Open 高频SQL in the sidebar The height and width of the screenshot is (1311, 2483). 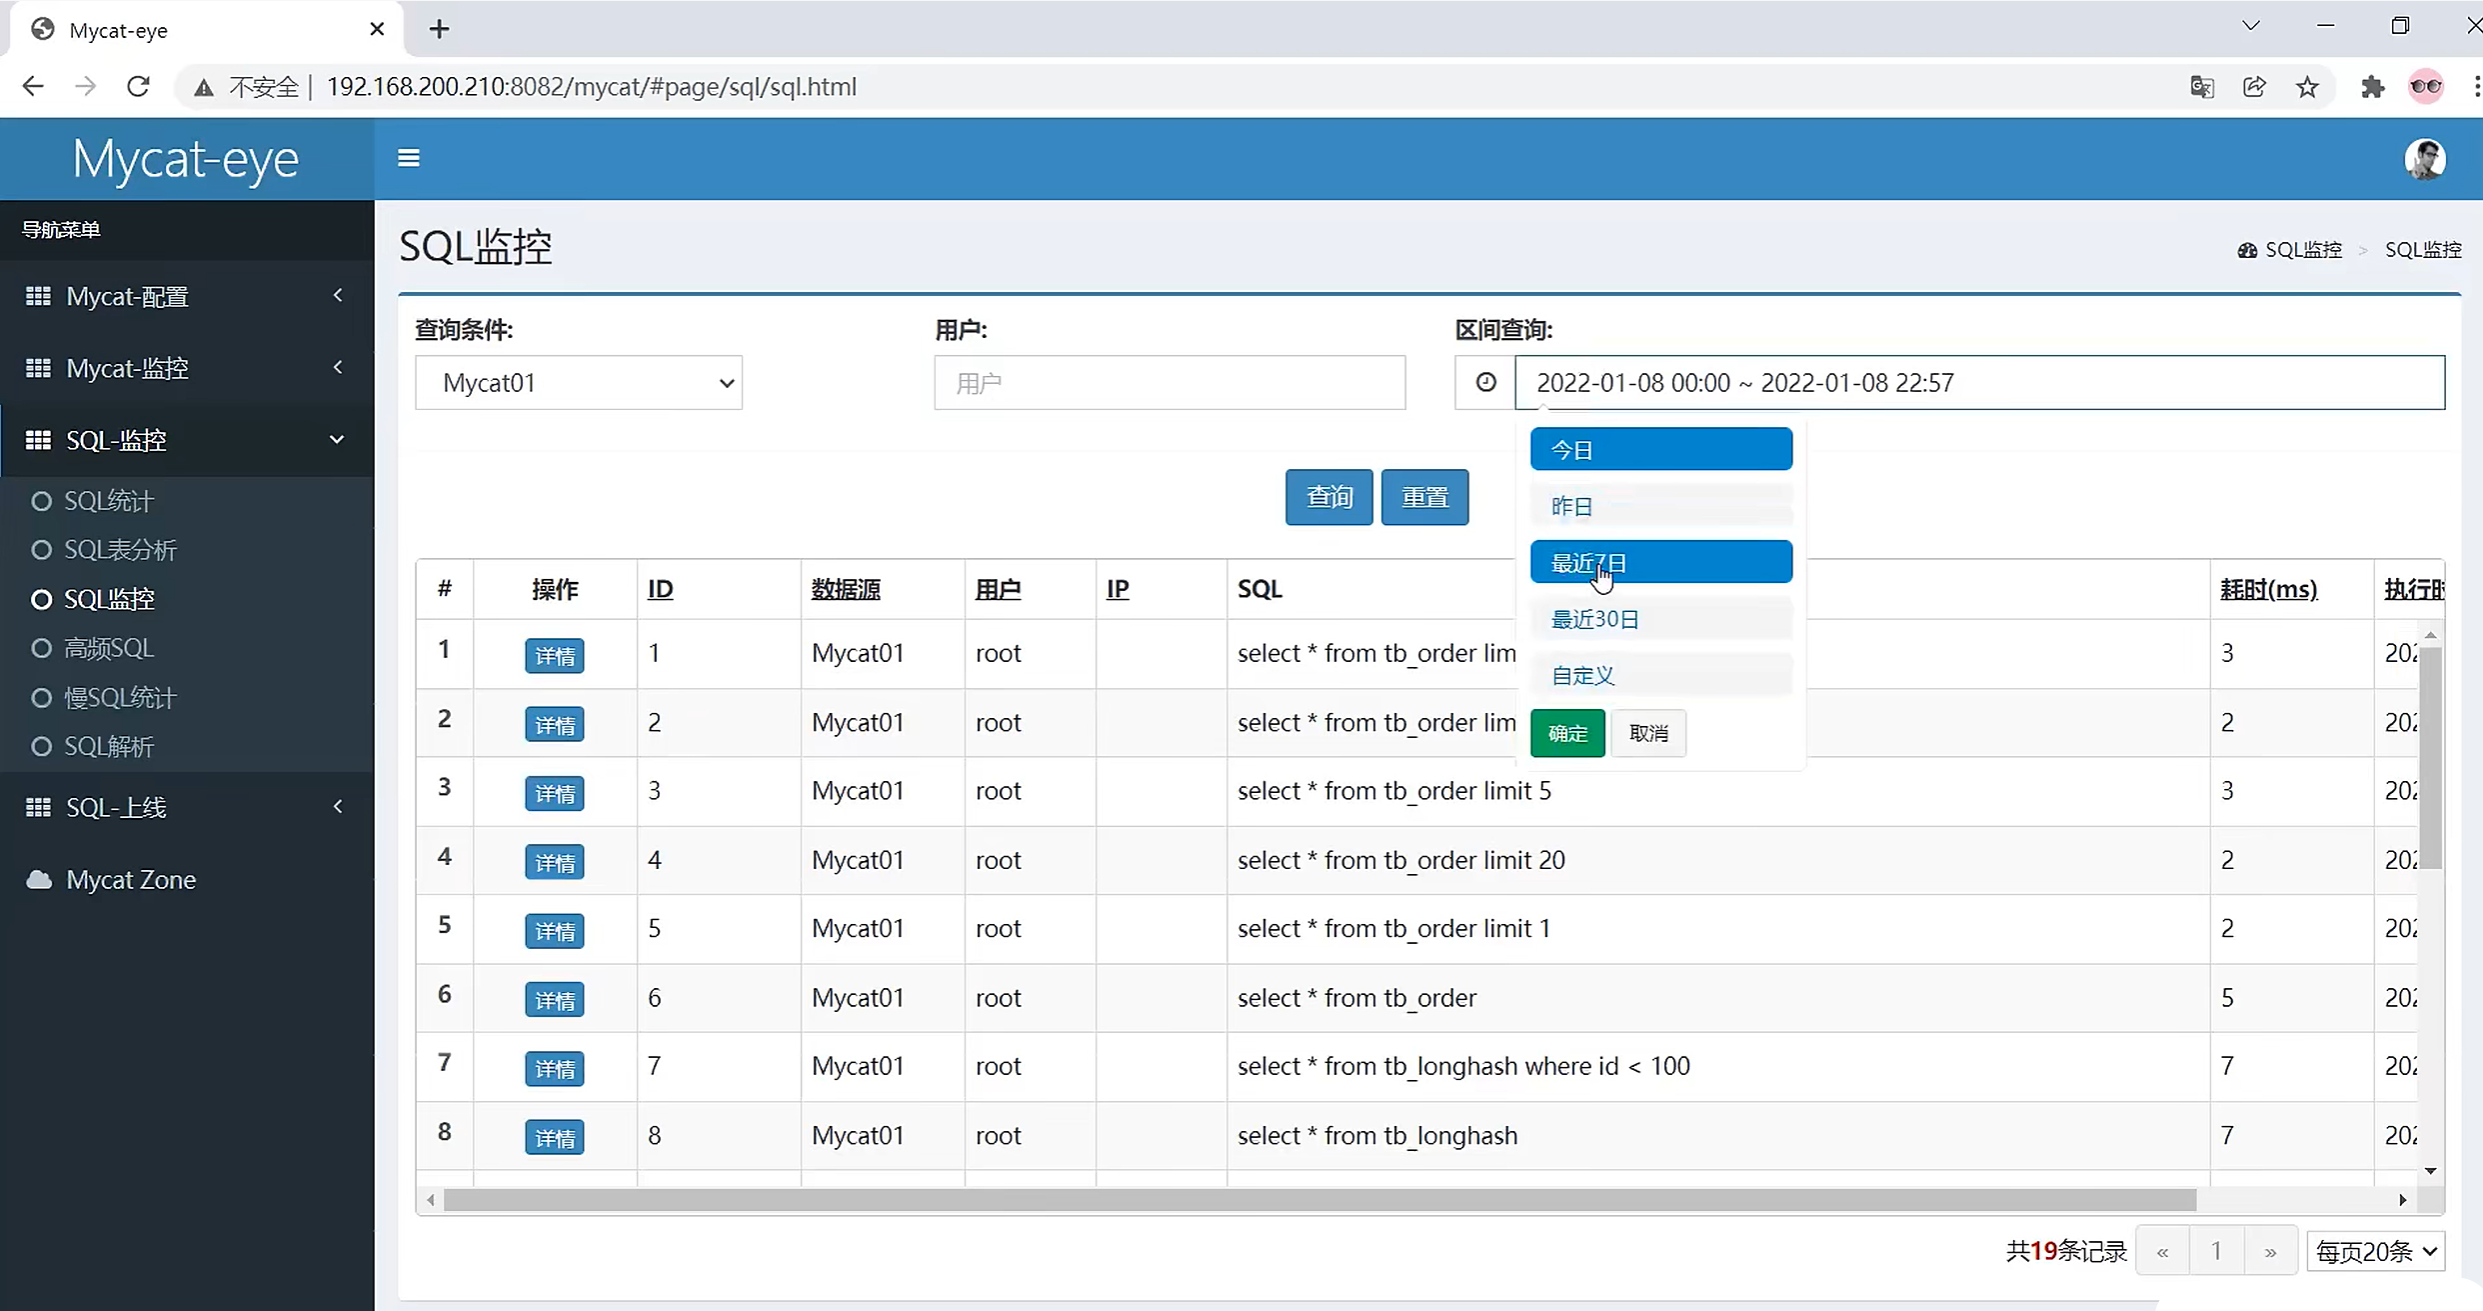point(109,648)
